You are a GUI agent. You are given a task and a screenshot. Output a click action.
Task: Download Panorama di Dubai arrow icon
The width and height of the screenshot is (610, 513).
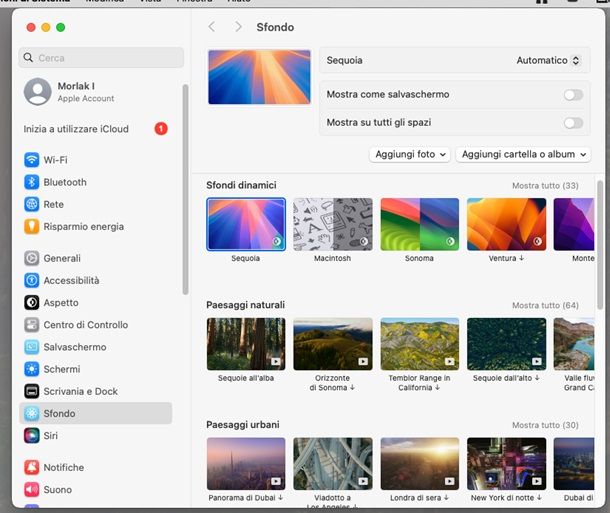point(280,497)
